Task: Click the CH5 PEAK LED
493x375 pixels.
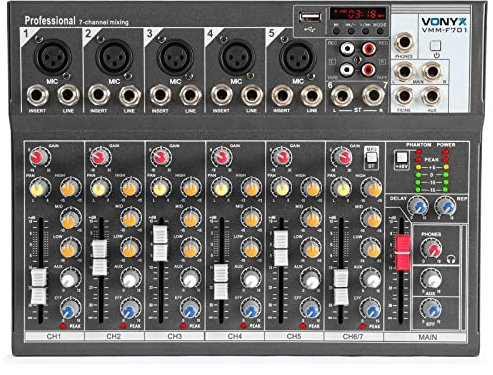Action: [x=303, y=326]
